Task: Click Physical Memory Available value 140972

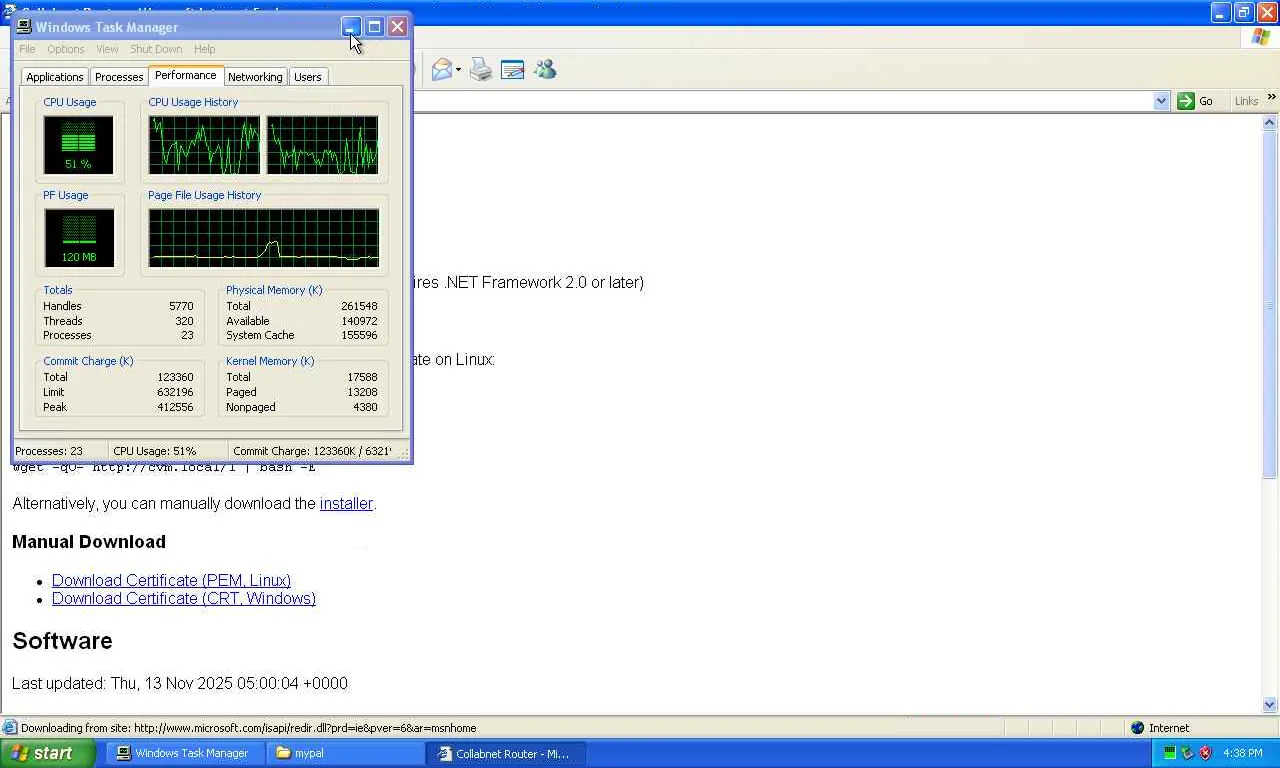Action: click(x=359, y=321)
